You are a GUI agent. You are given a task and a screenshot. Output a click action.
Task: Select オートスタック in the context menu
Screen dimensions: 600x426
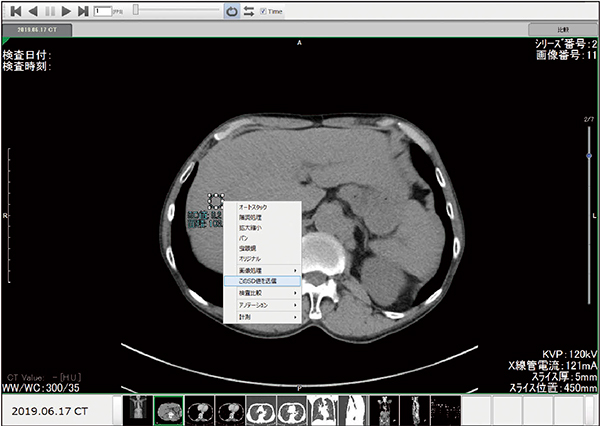(x=261, y=205)
